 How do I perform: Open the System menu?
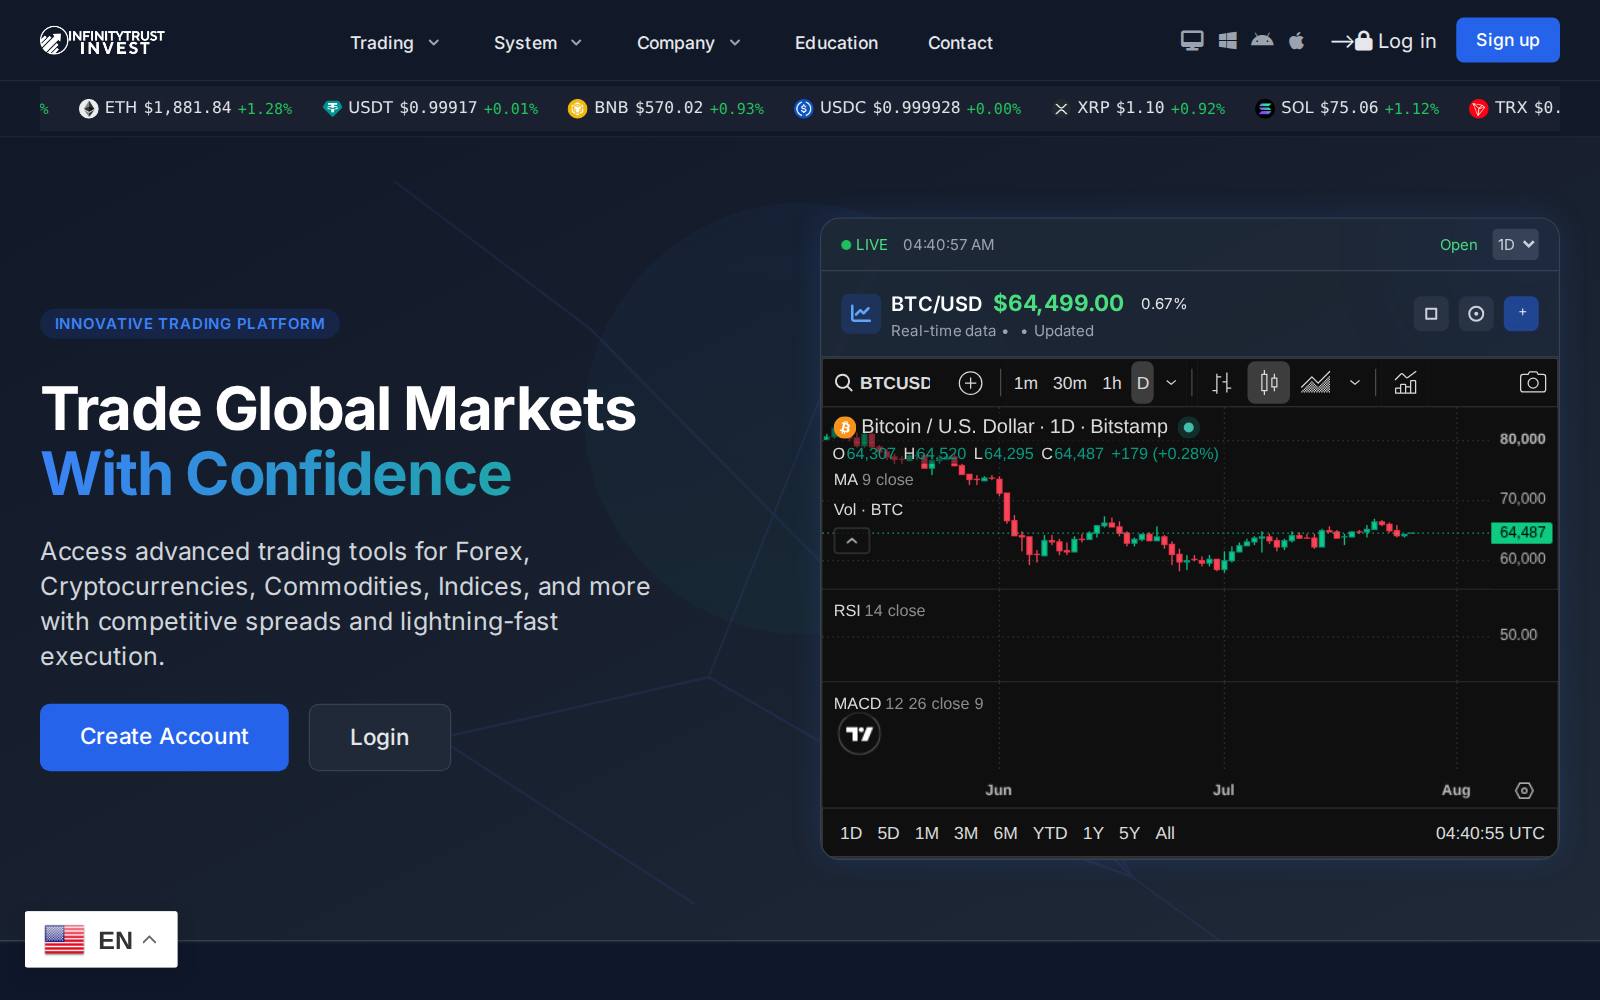pos(538,43)
